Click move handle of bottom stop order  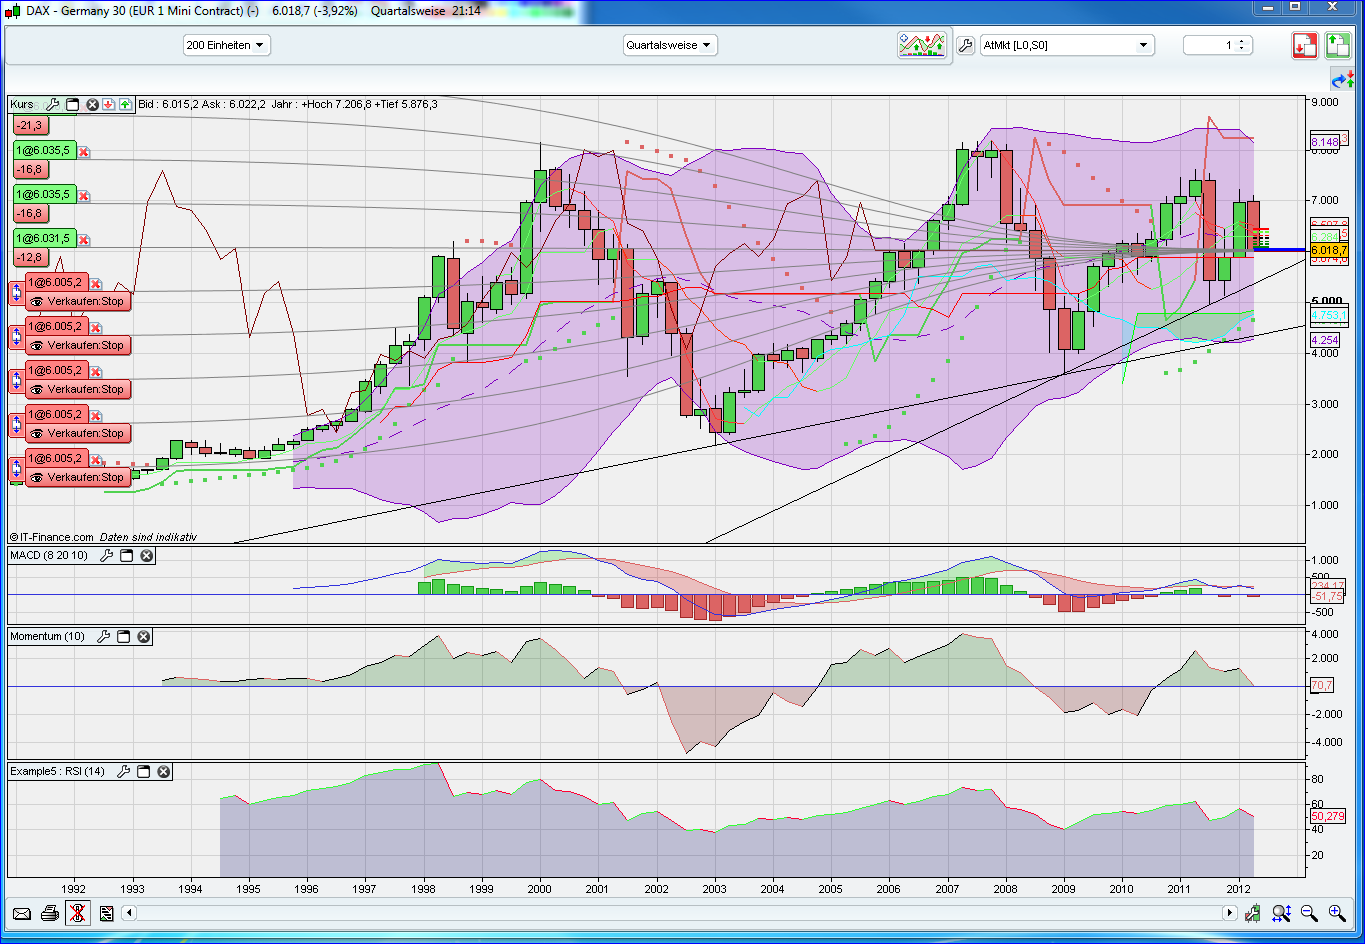pyautogui.click(x=16, y=469)
